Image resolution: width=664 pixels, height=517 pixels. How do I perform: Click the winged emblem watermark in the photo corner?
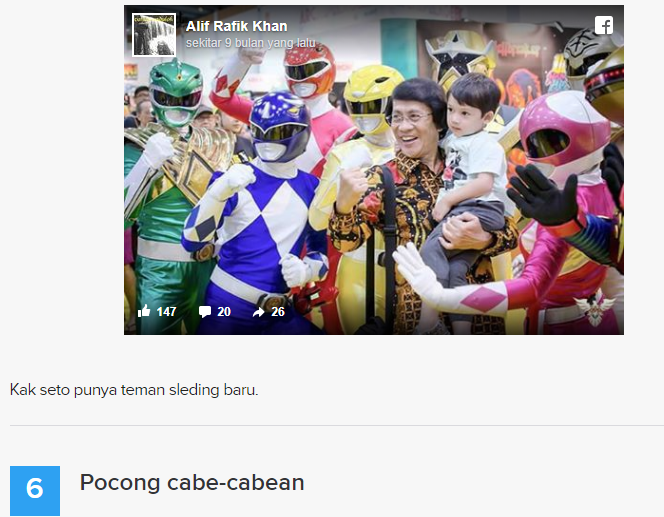point(595,307)
